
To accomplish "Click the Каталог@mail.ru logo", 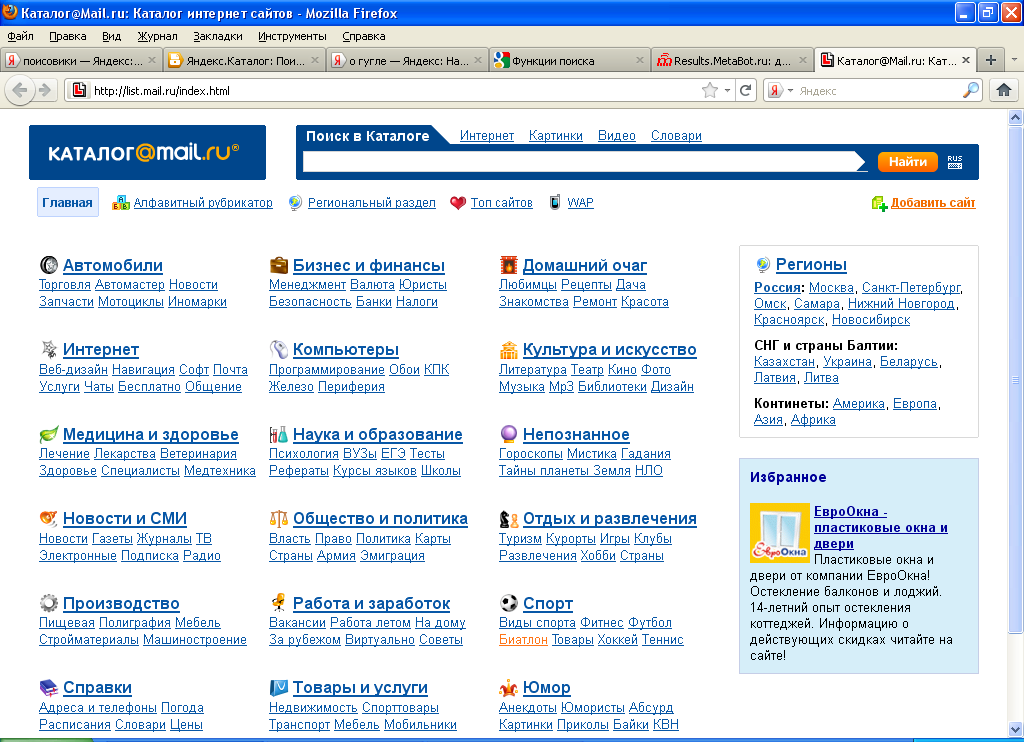I will [x=147, y=152].
